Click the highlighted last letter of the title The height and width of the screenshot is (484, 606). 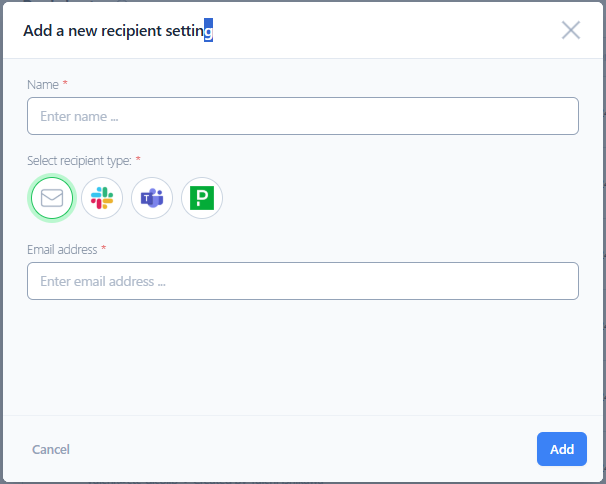209,31
